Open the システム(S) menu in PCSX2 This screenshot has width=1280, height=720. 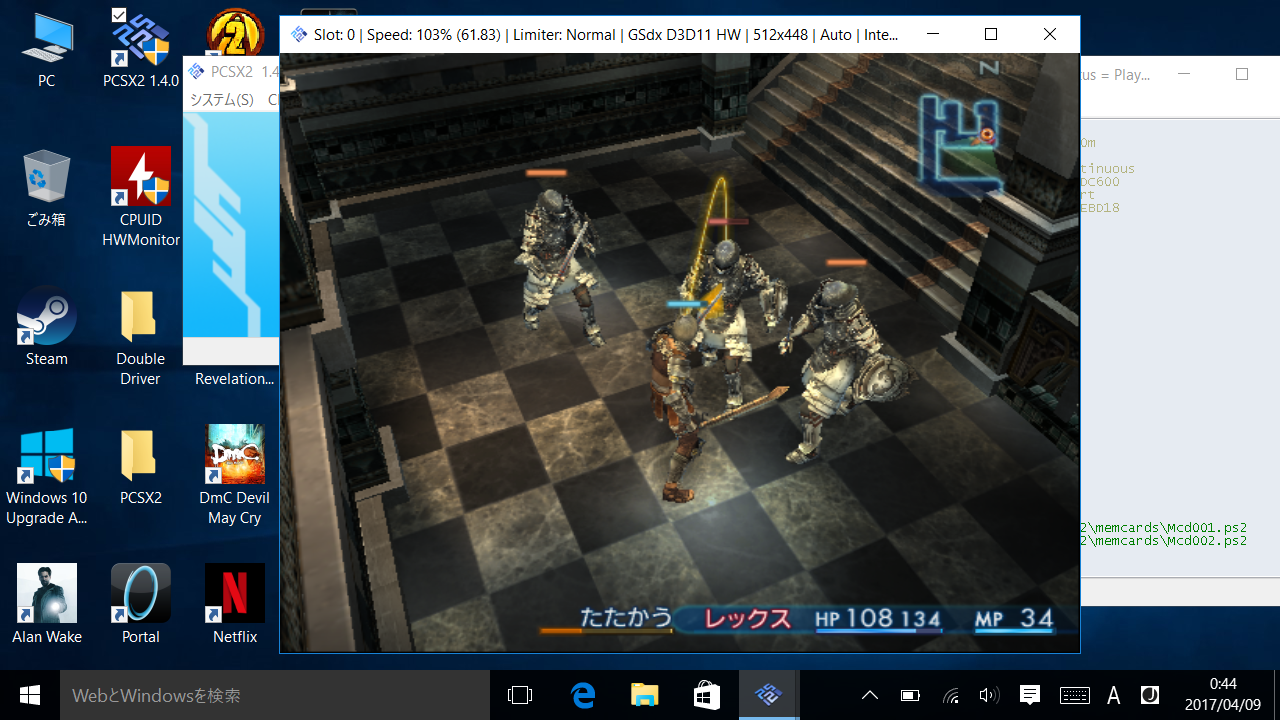tap(222, 100)
